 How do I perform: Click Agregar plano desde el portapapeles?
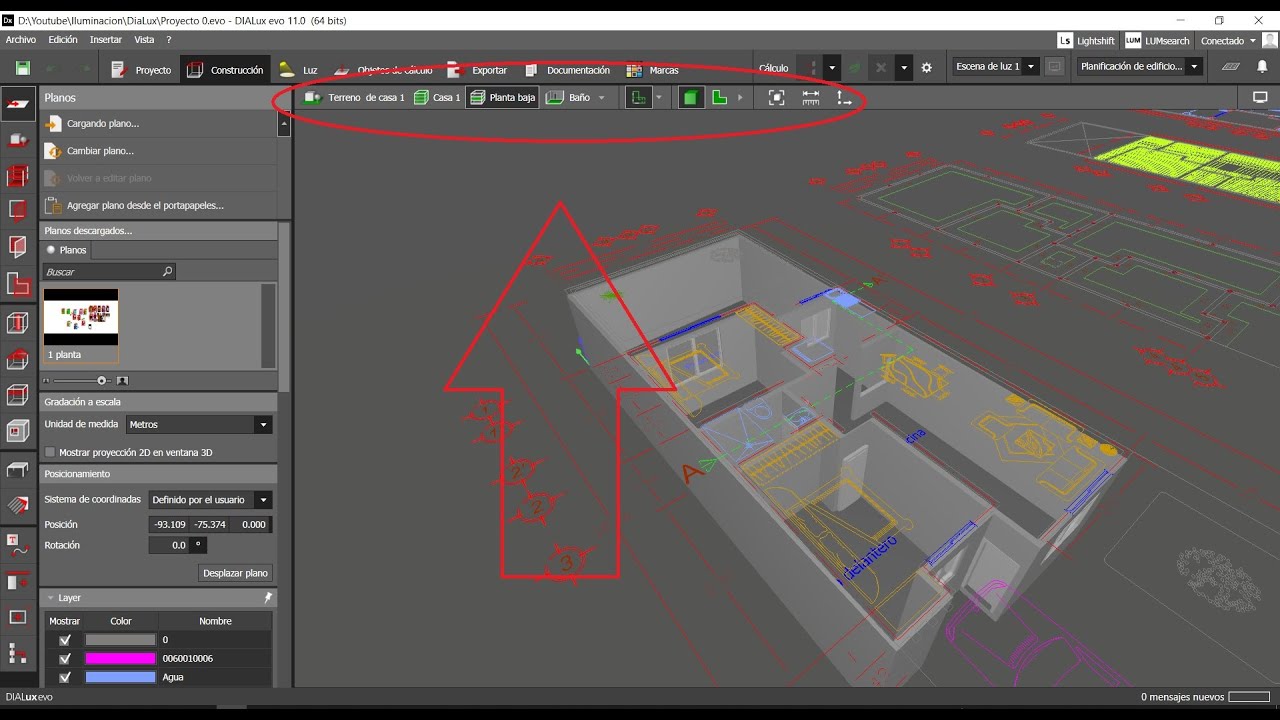coord(145,205)
